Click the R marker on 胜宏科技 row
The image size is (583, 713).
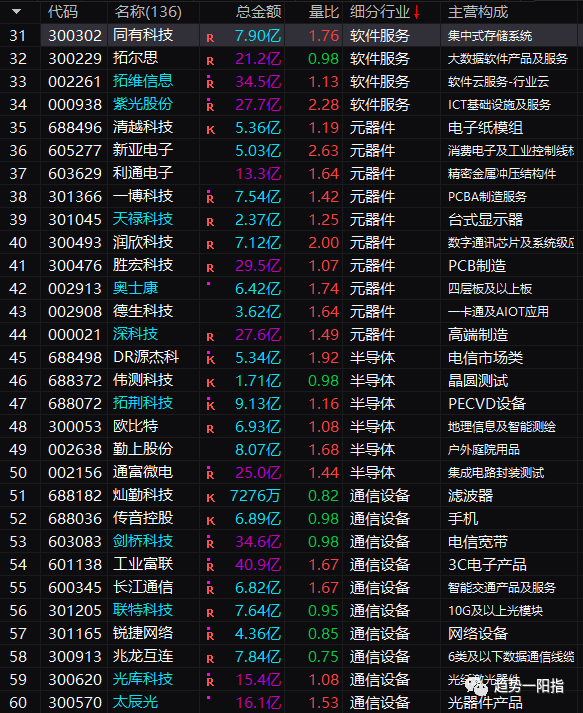click(210, 268)
